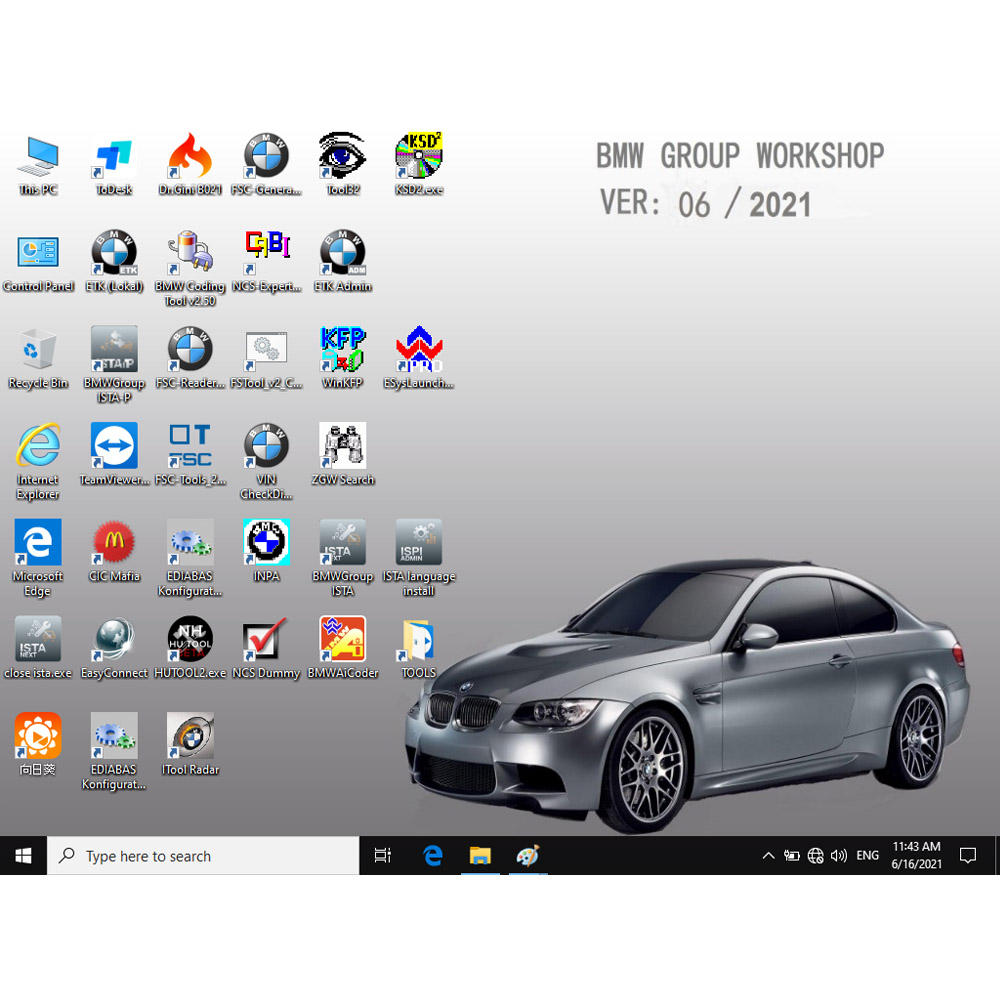Open Microsoft Edge desktop shortcut
Screen dimensions: 1000x1000
click(x=38, y=557)
